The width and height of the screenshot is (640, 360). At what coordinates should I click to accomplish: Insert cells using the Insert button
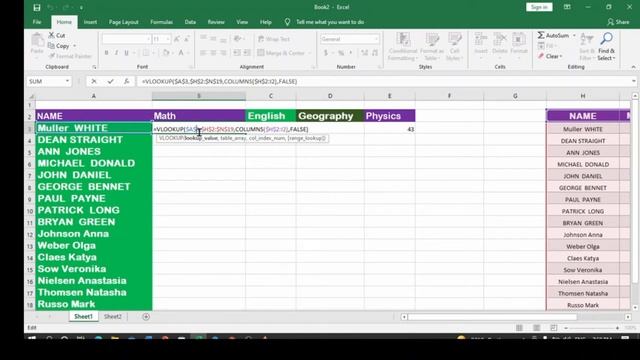point(481,45)
